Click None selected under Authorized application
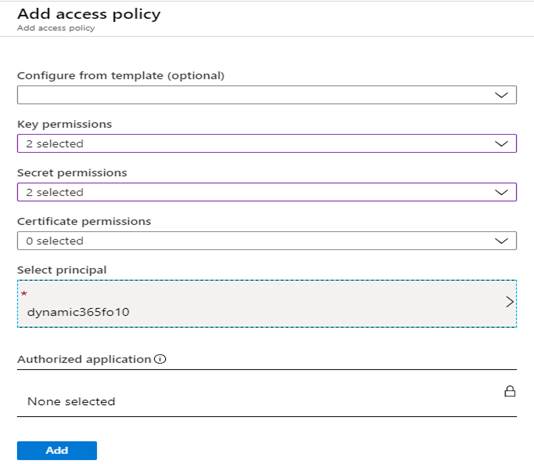This screenshot has width=534, height=464. (x=71, y=401)
